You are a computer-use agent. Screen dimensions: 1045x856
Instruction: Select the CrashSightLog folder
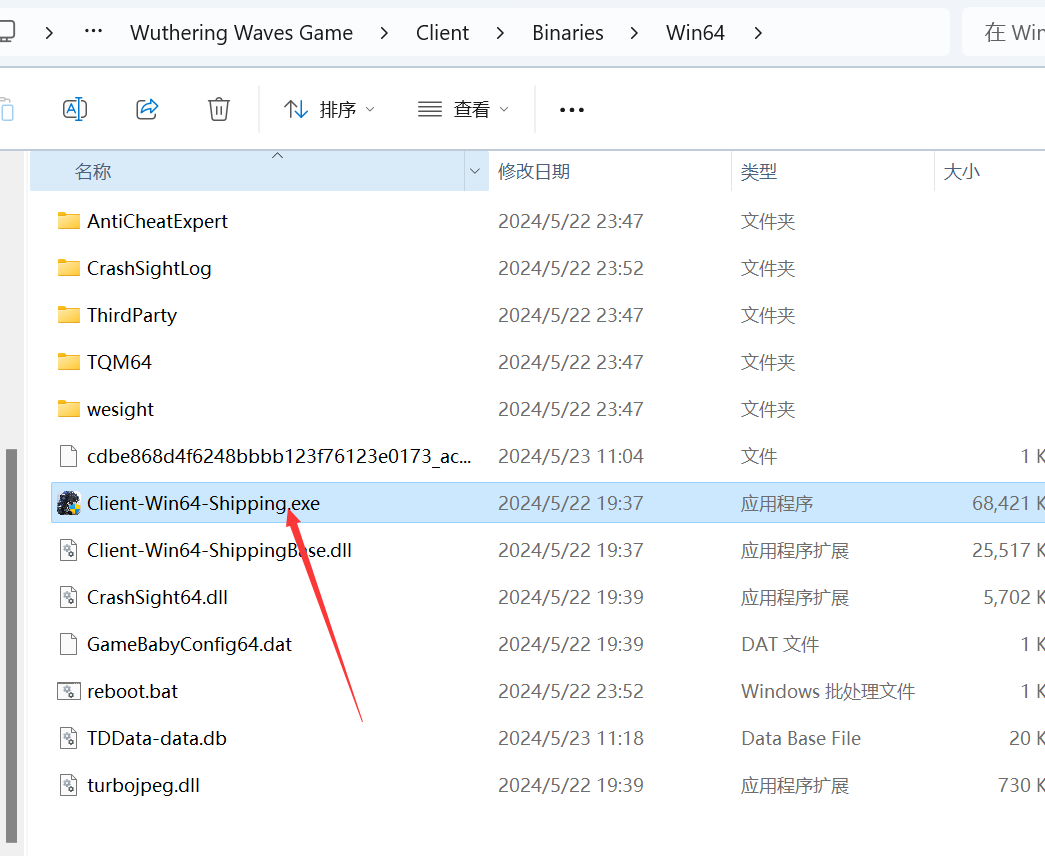click(149, 268)
